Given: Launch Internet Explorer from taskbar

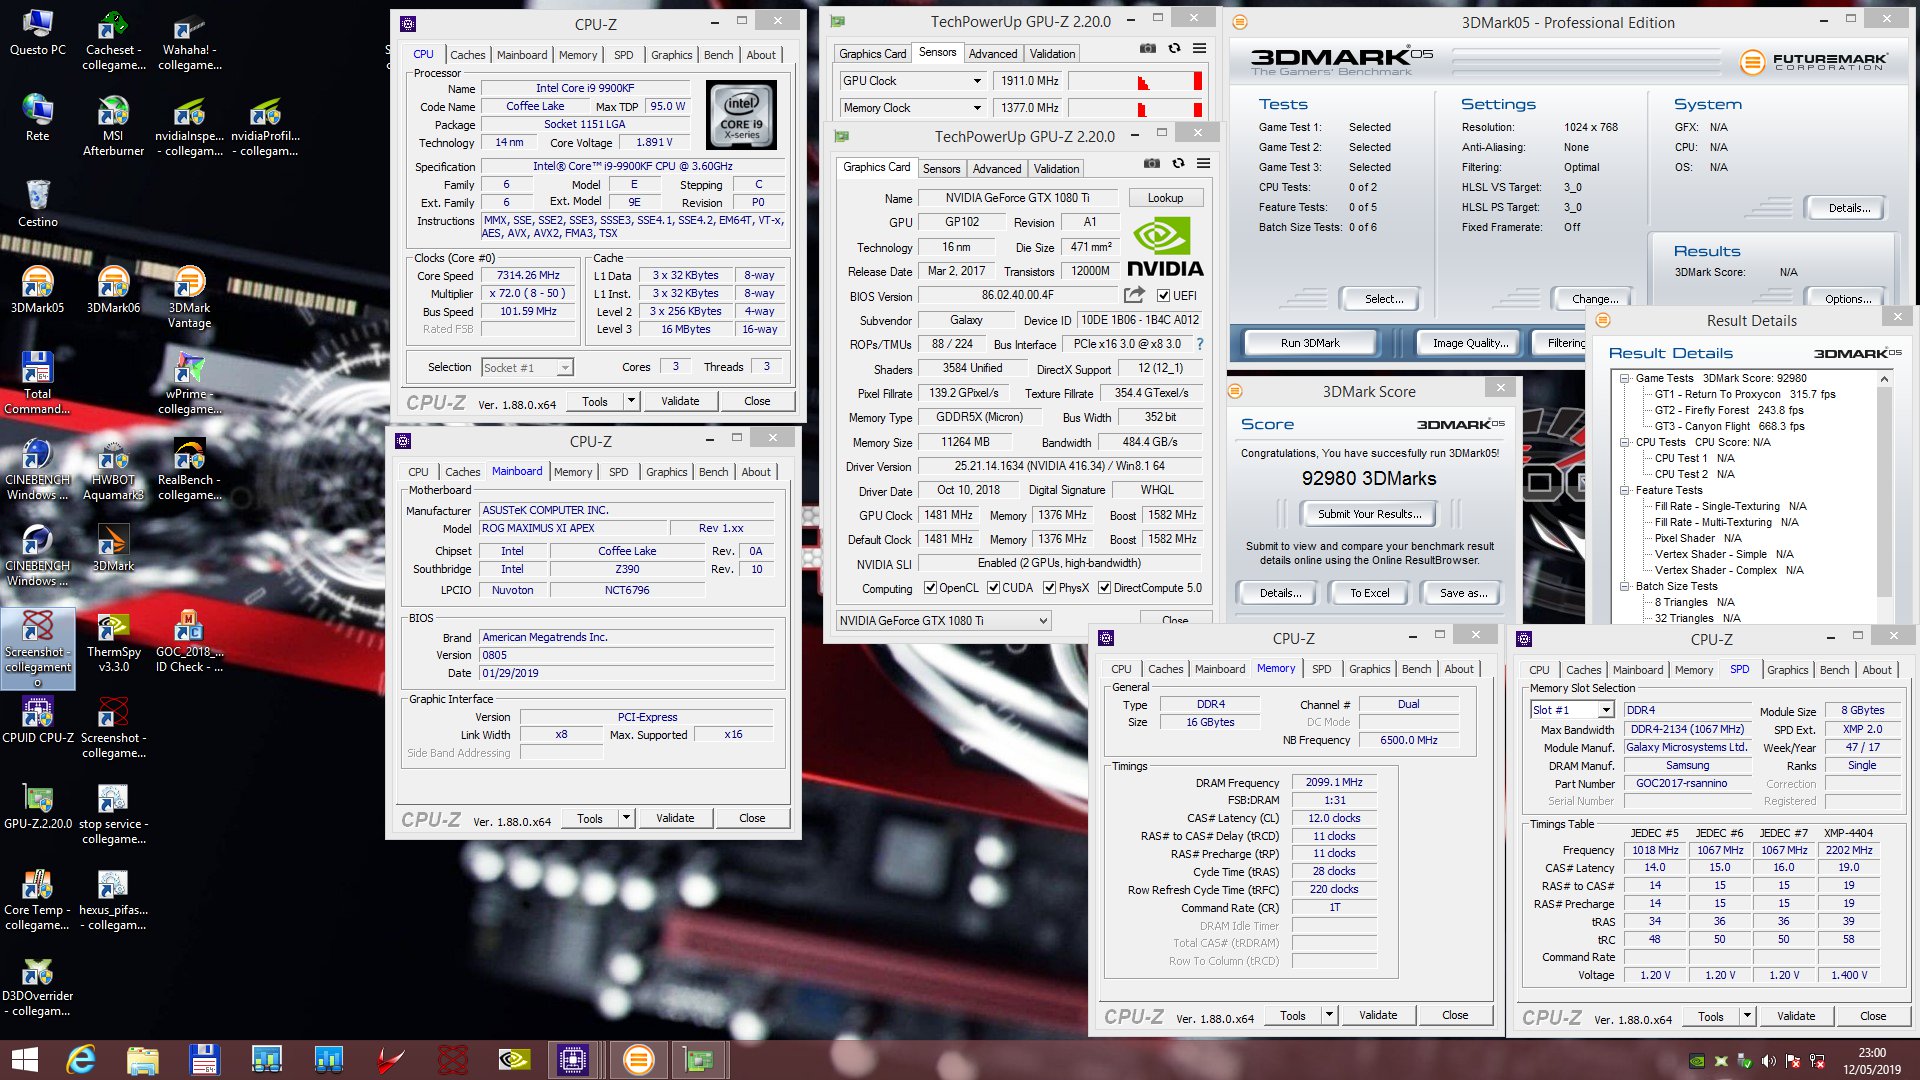Looking at the screenshot, I should pos(81,1060).
